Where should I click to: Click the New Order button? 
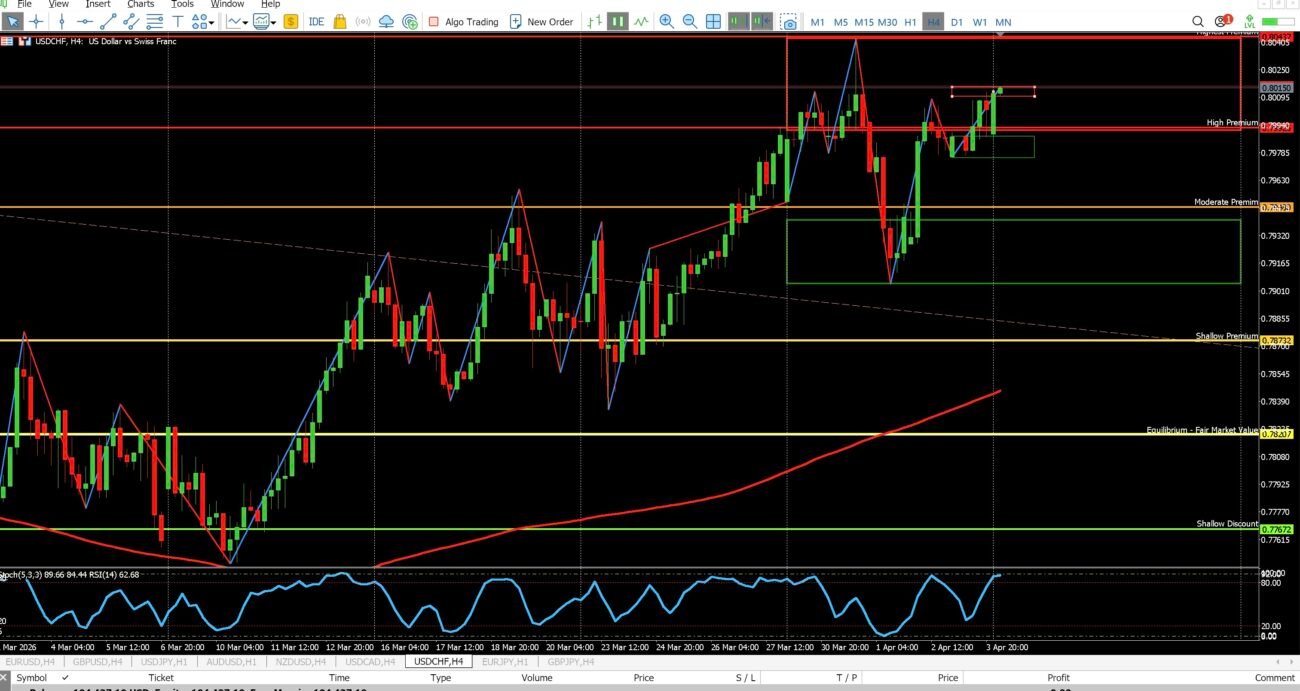tap(541, 21)
